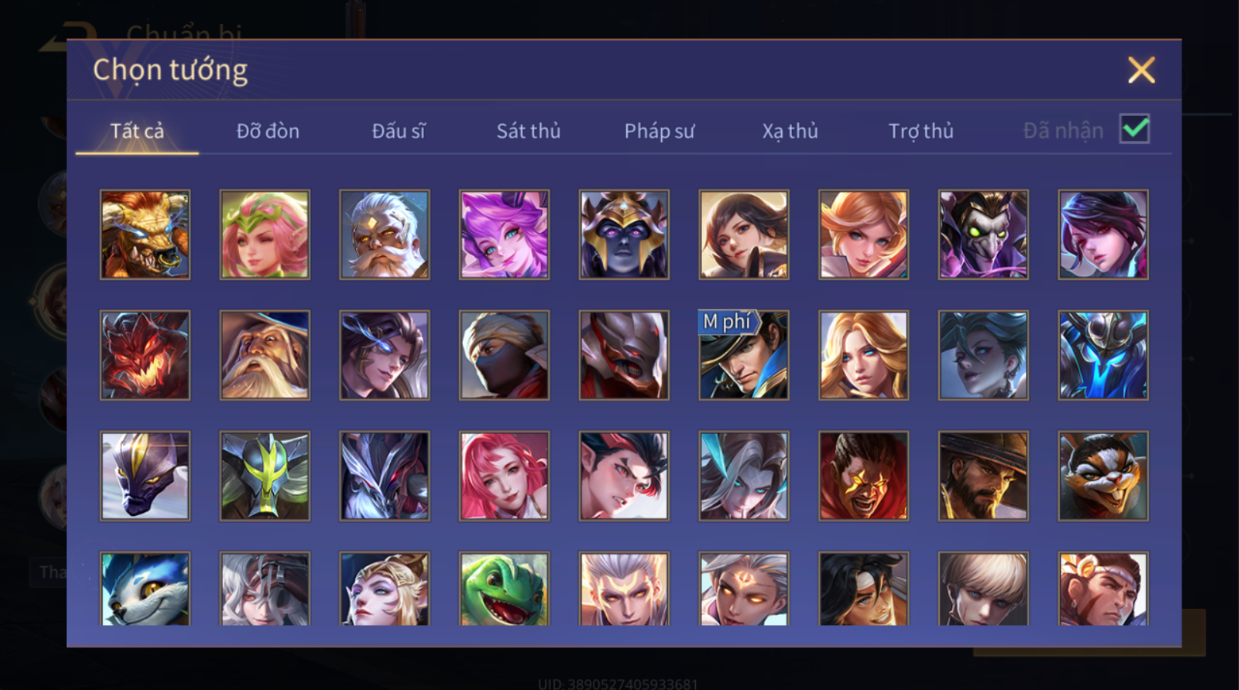This screenshot has width=1239, height=690.
Task: Select the wizard with wide-brimmed hat
Action: 265,355
